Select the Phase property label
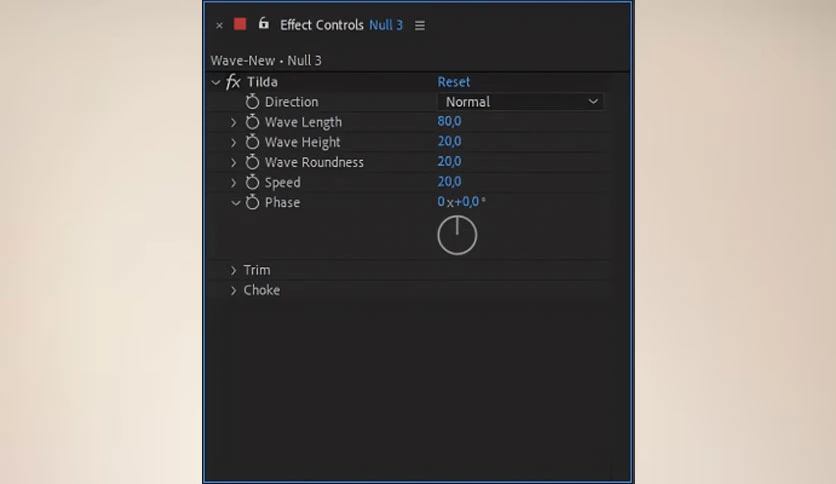Screen dimensions: 836x484 (x=282, y=203)
